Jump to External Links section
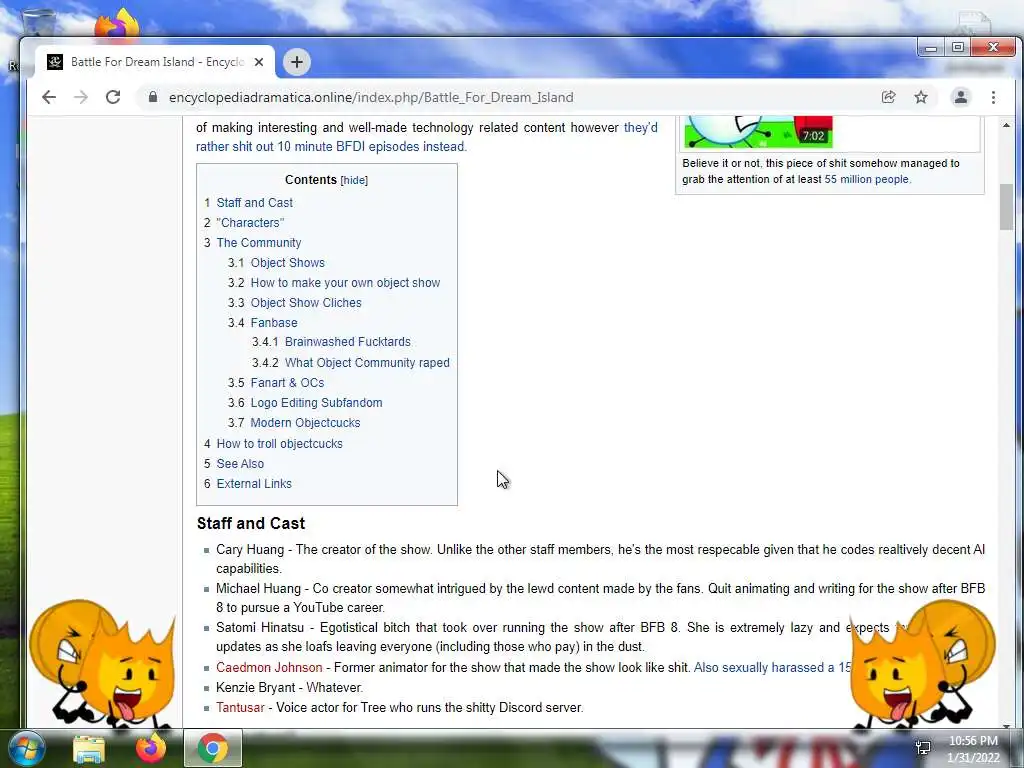 [254, 484]
